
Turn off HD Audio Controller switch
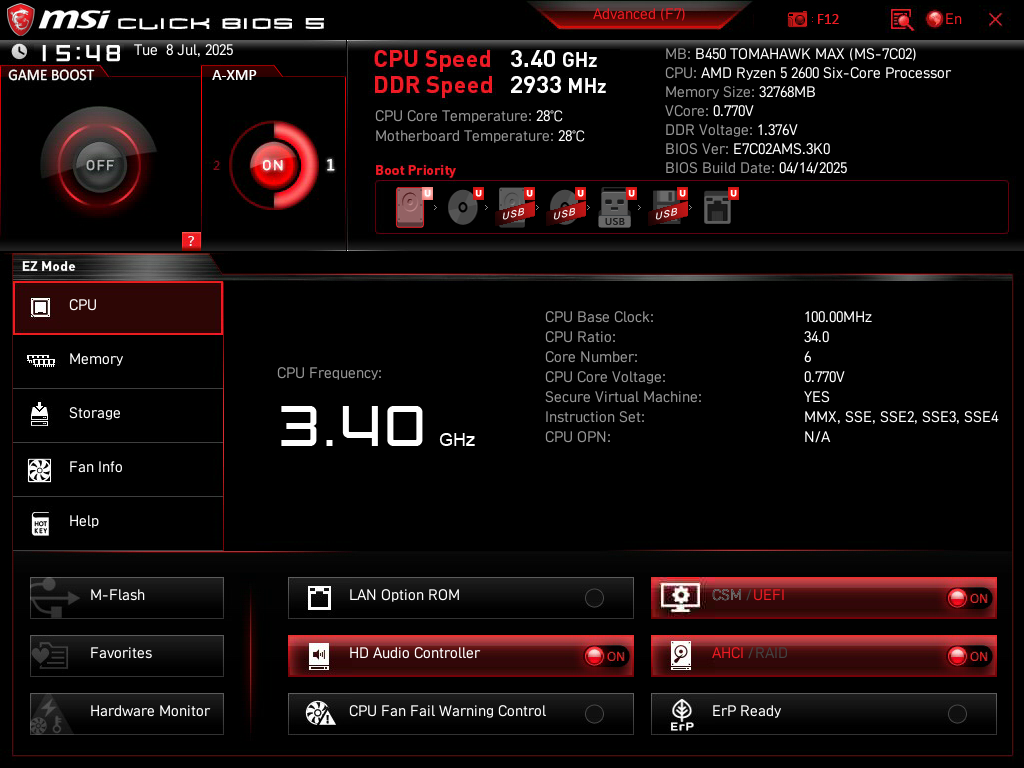[606, 656]
